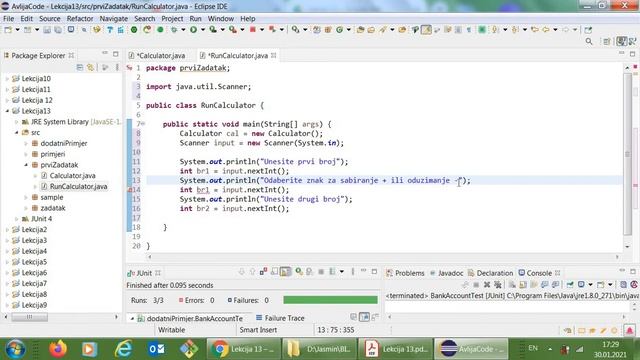Click Test Run History icon in JUnit
Viewport: 640px width, 360px height.
click(333, 271)
